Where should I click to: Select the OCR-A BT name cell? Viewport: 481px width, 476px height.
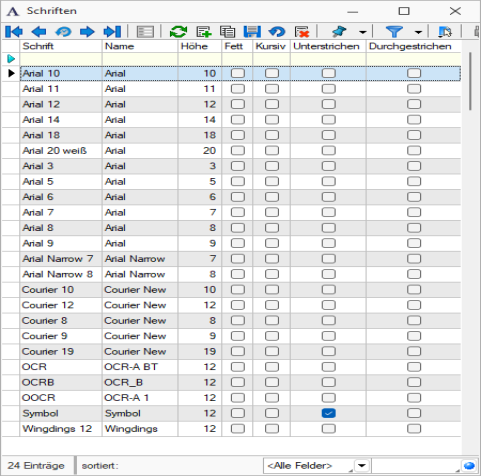[140, 367]
